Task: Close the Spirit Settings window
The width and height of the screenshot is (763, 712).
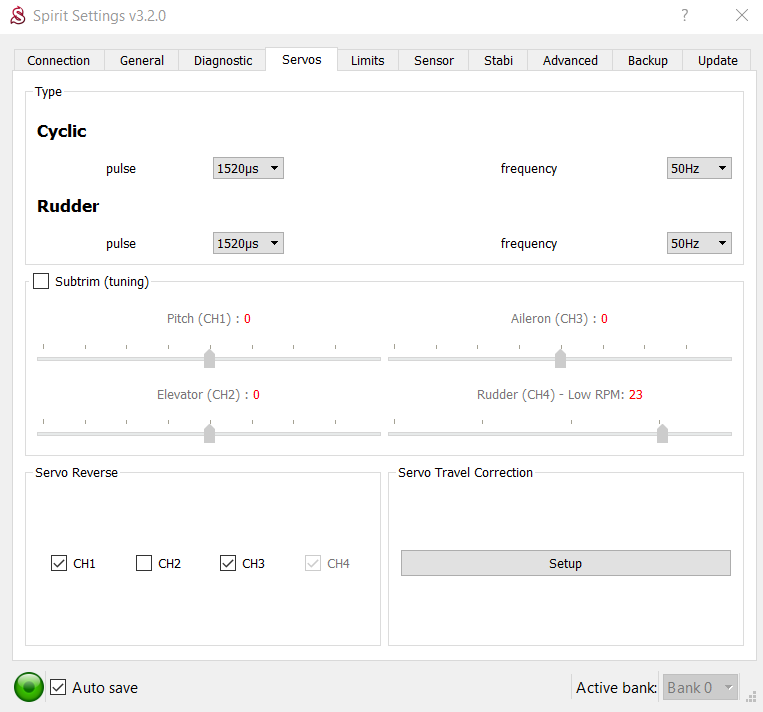Action: pyautogui.click(x=741, y=15)
